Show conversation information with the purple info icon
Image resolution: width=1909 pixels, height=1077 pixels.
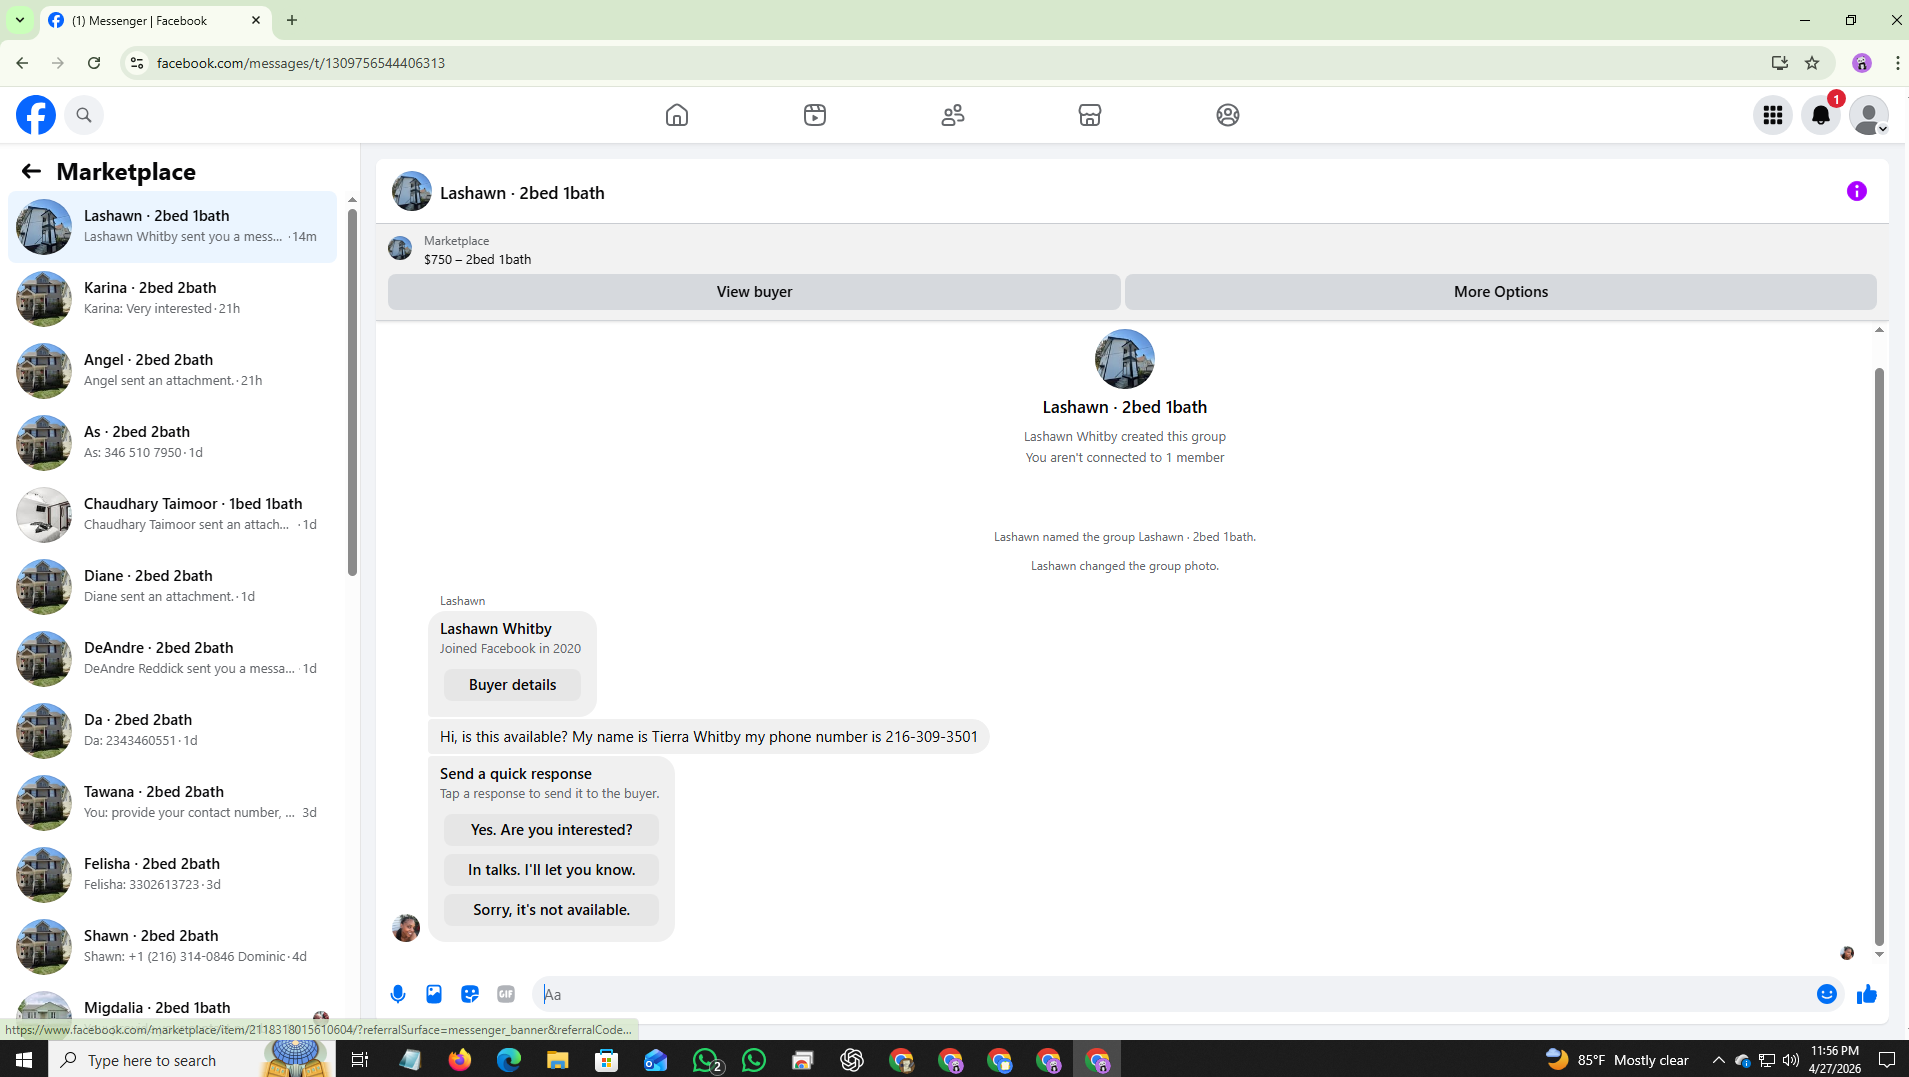[1857, 191]
